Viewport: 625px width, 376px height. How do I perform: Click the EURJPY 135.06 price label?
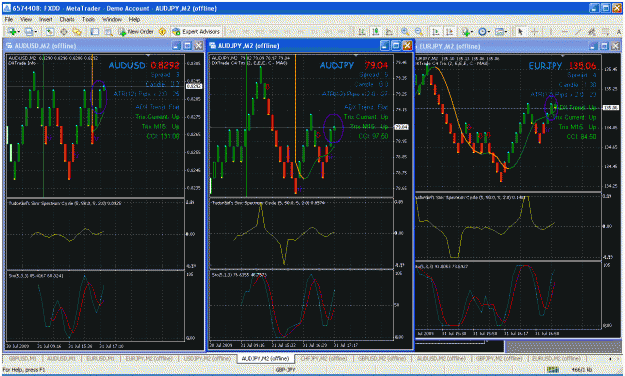point(562,66)
